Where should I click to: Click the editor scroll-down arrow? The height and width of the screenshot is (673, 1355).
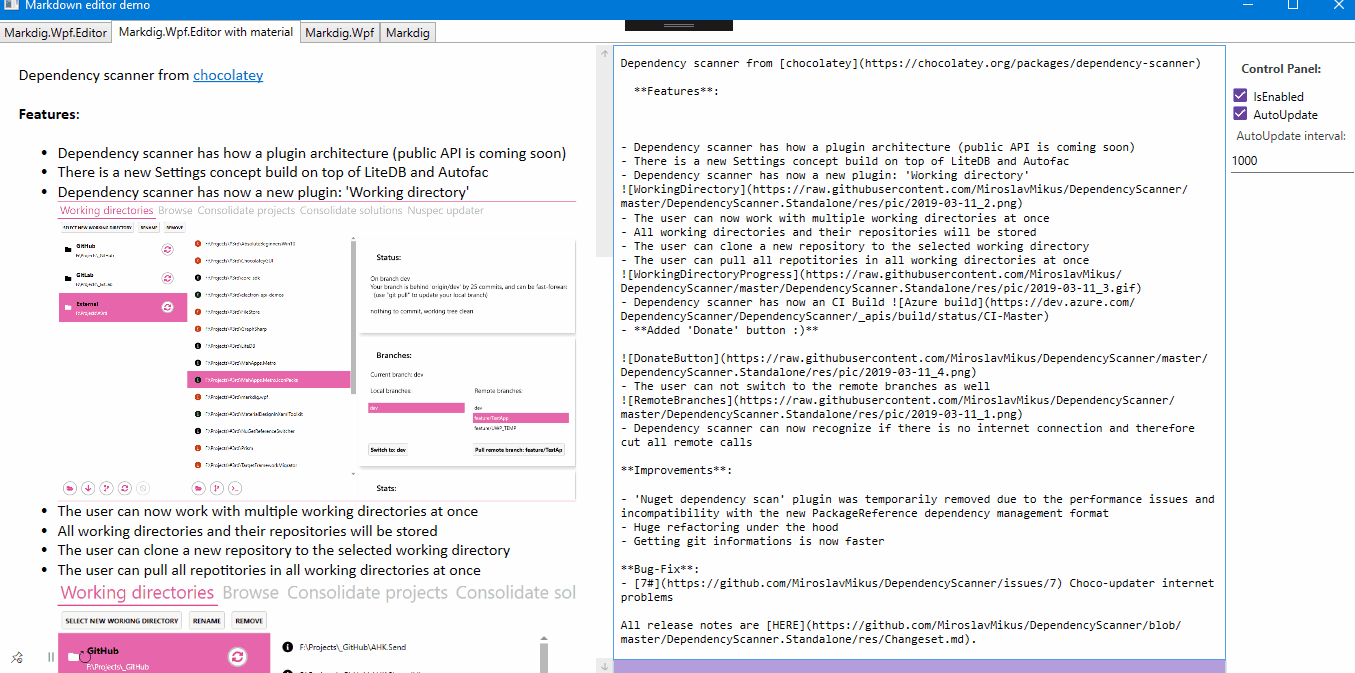tap(603, 665)
